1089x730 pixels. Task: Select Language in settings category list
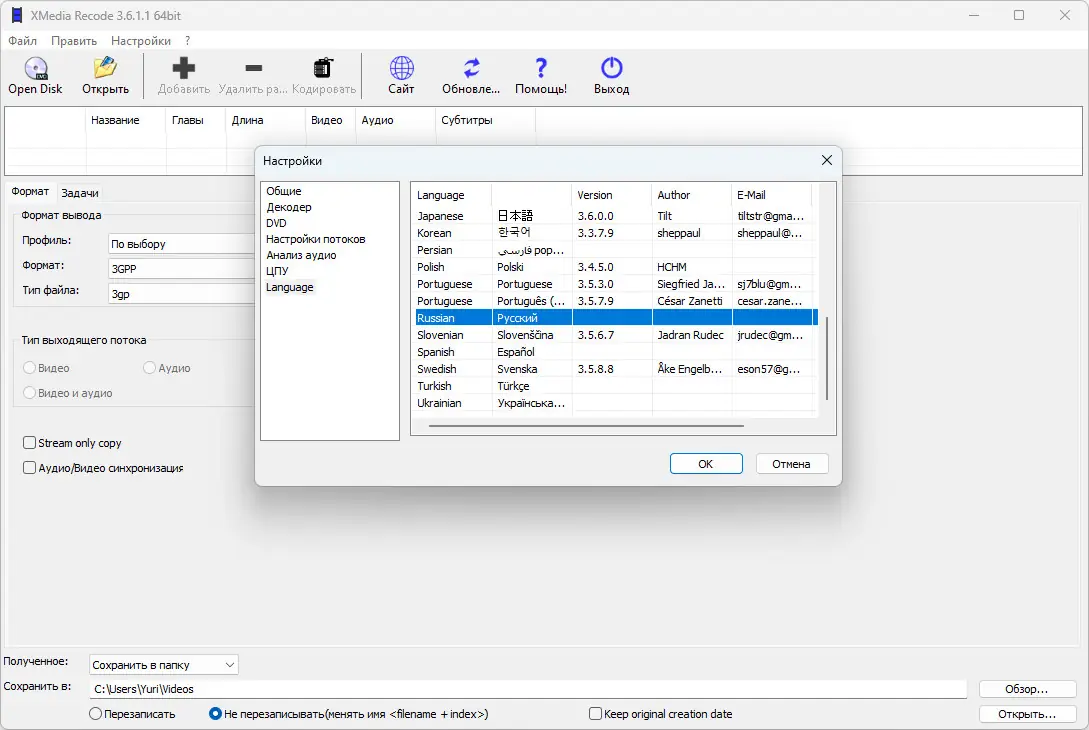coord(290,287)
